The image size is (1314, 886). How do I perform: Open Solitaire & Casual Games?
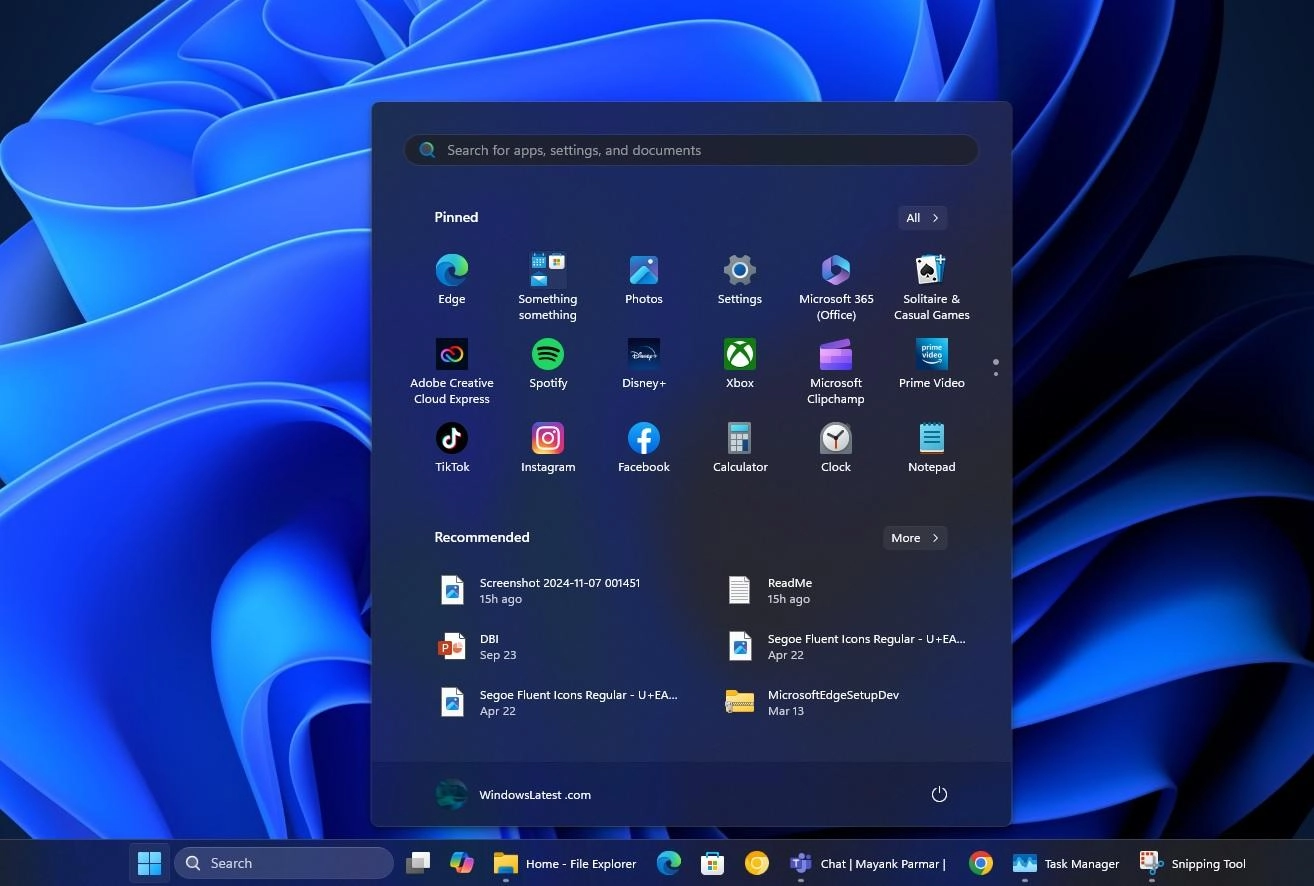pyautogui.click(x=931, y=280)
